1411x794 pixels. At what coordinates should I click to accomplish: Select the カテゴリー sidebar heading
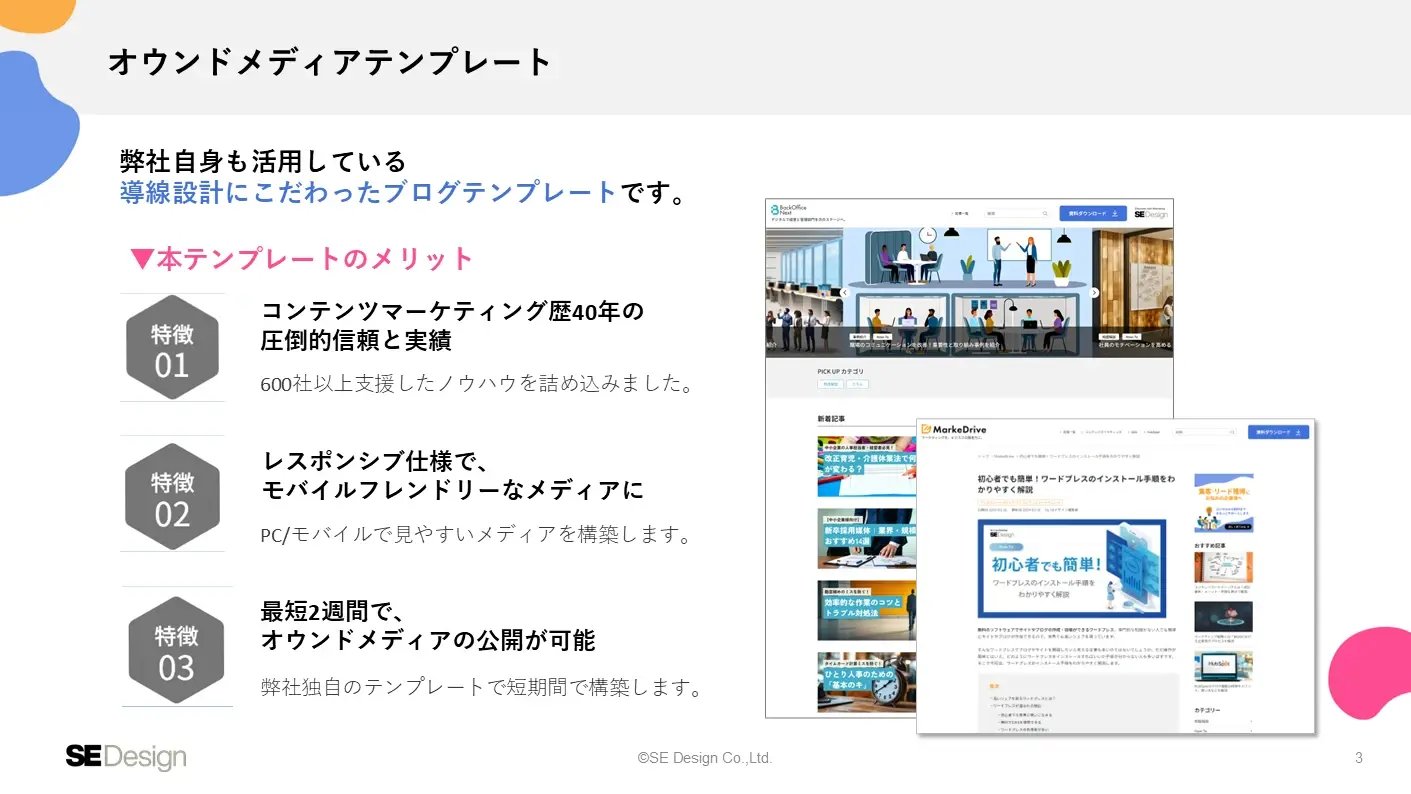click(1207, 710)
